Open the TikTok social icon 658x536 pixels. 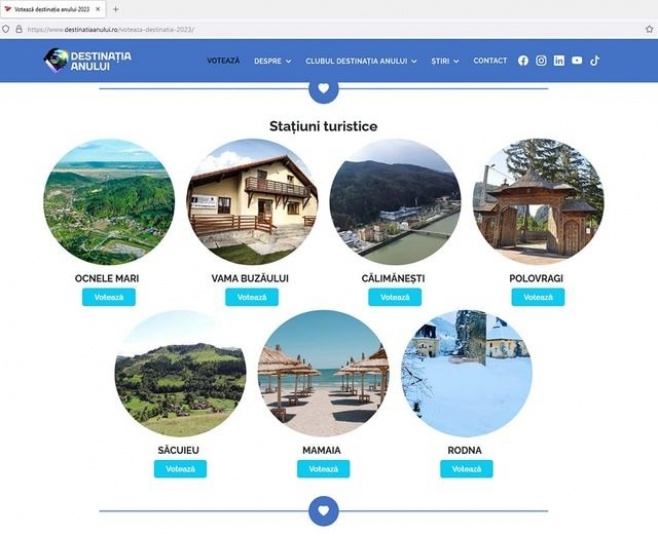pyautogui.click(x=595, y=61)
